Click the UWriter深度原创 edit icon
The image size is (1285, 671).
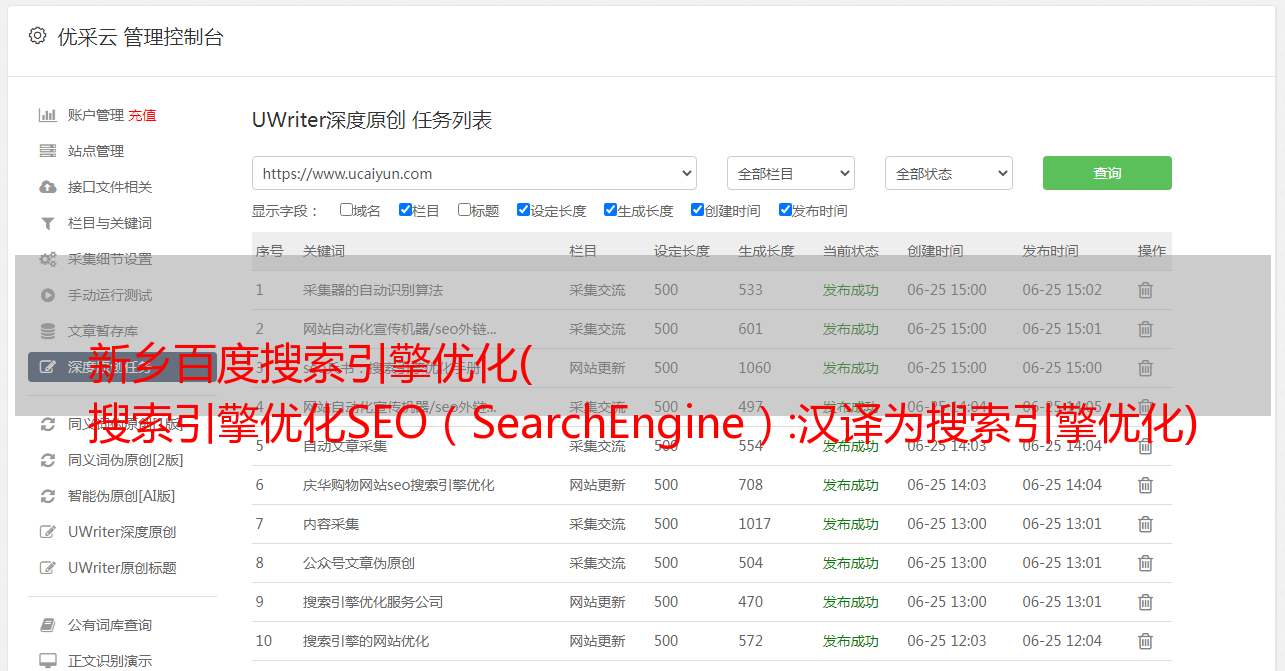(47, 532)
